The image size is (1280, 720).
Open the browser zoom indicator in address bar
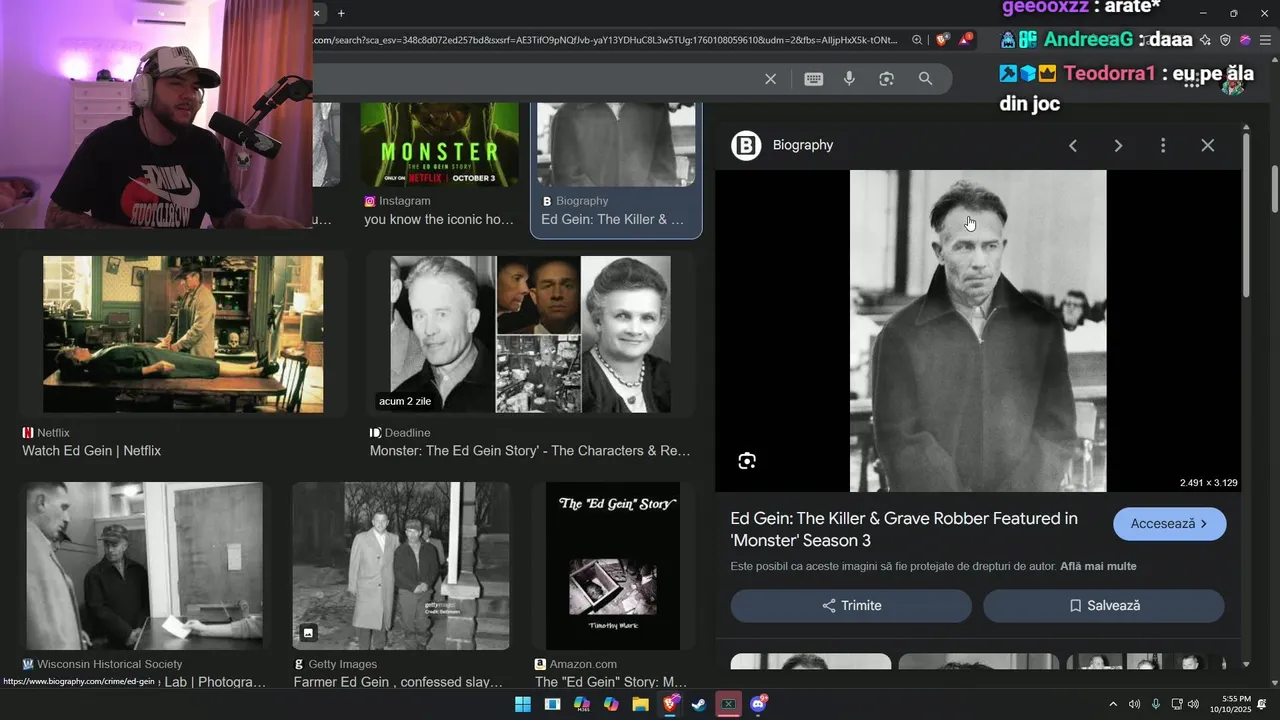pyautogui.click(x=917, y=40)
